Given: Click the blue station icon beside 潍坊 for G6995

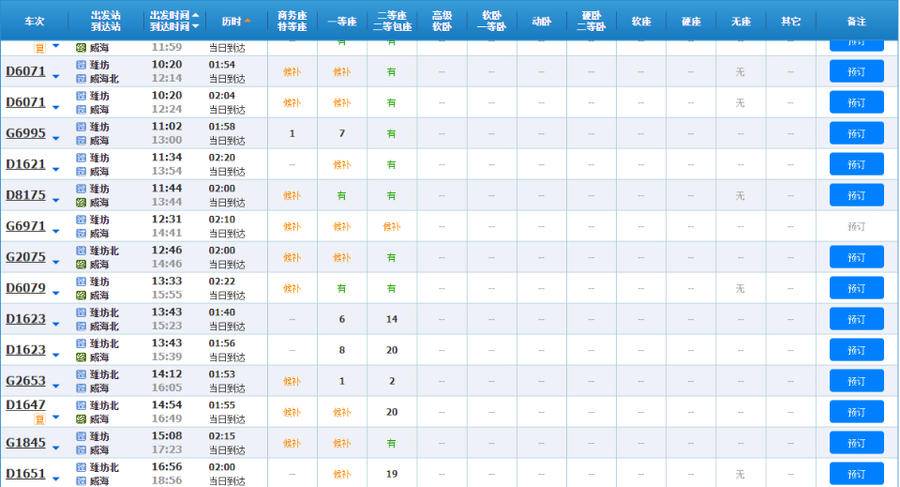Looking at the screenshot, I should pos(82,127).
